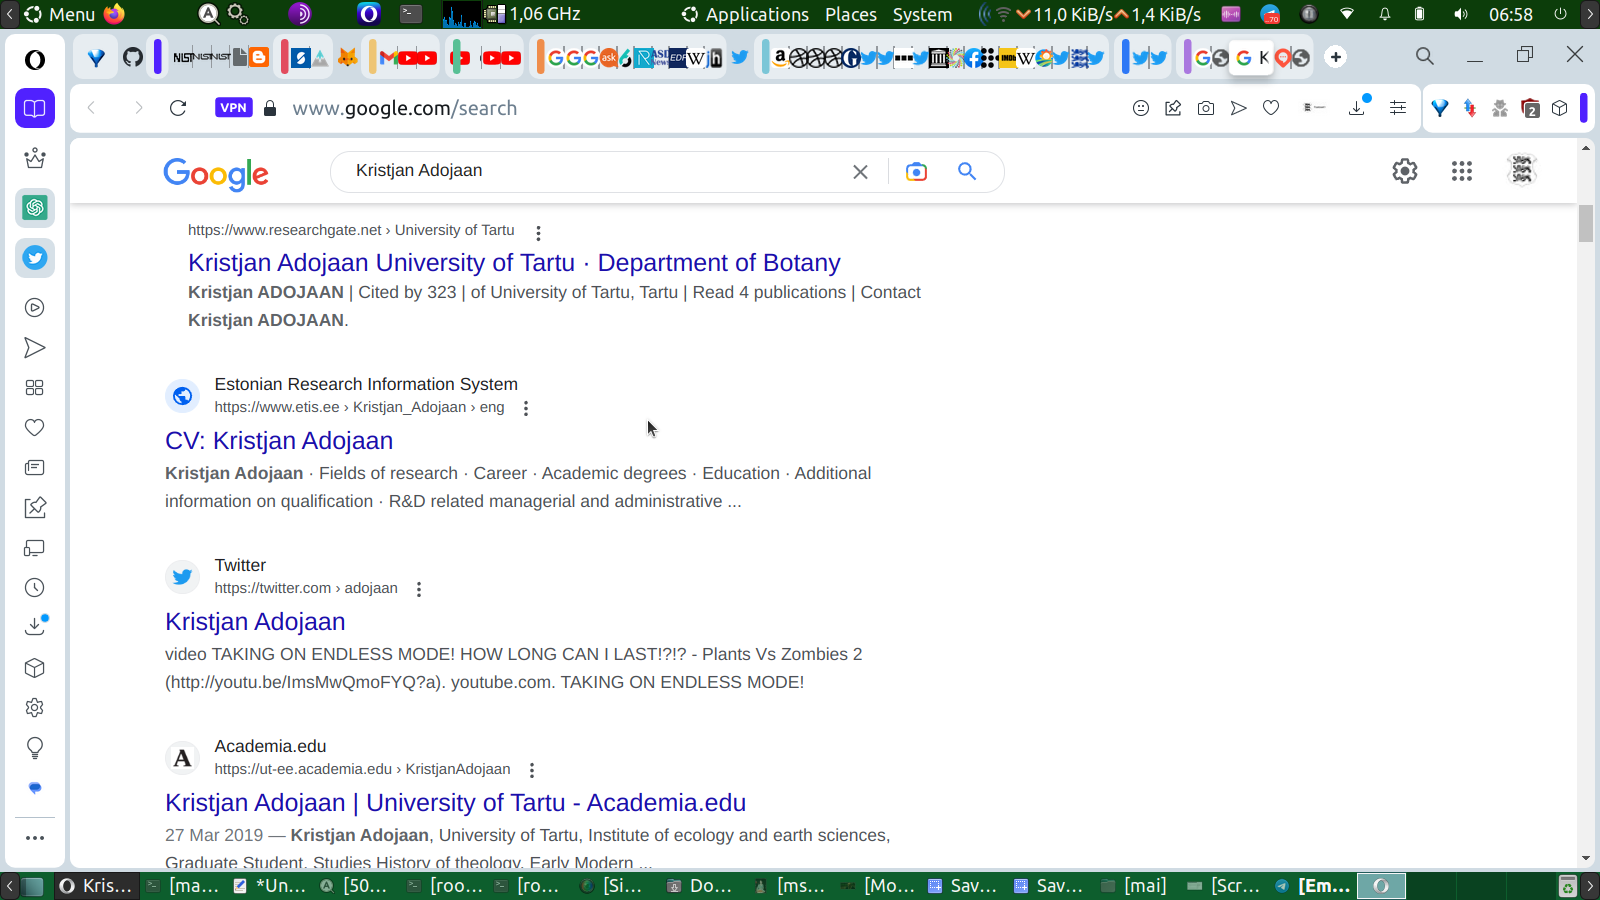Click the clock showing 06:58
Screen dimensions: 1600x900
1510,14
